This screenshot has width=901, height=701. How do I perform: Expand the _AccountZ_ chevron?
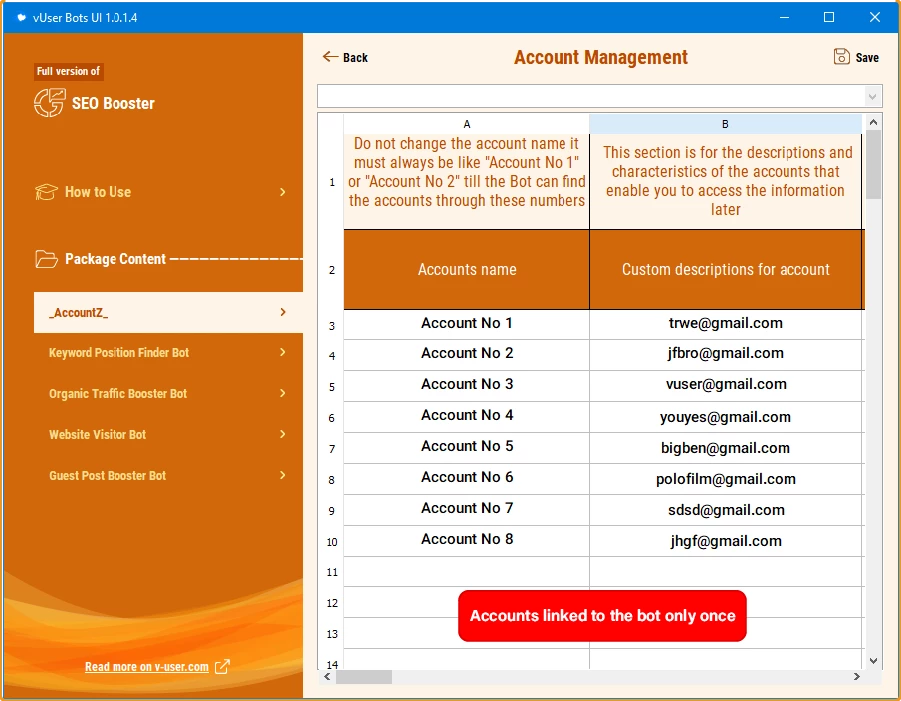[x=283, y=312]
